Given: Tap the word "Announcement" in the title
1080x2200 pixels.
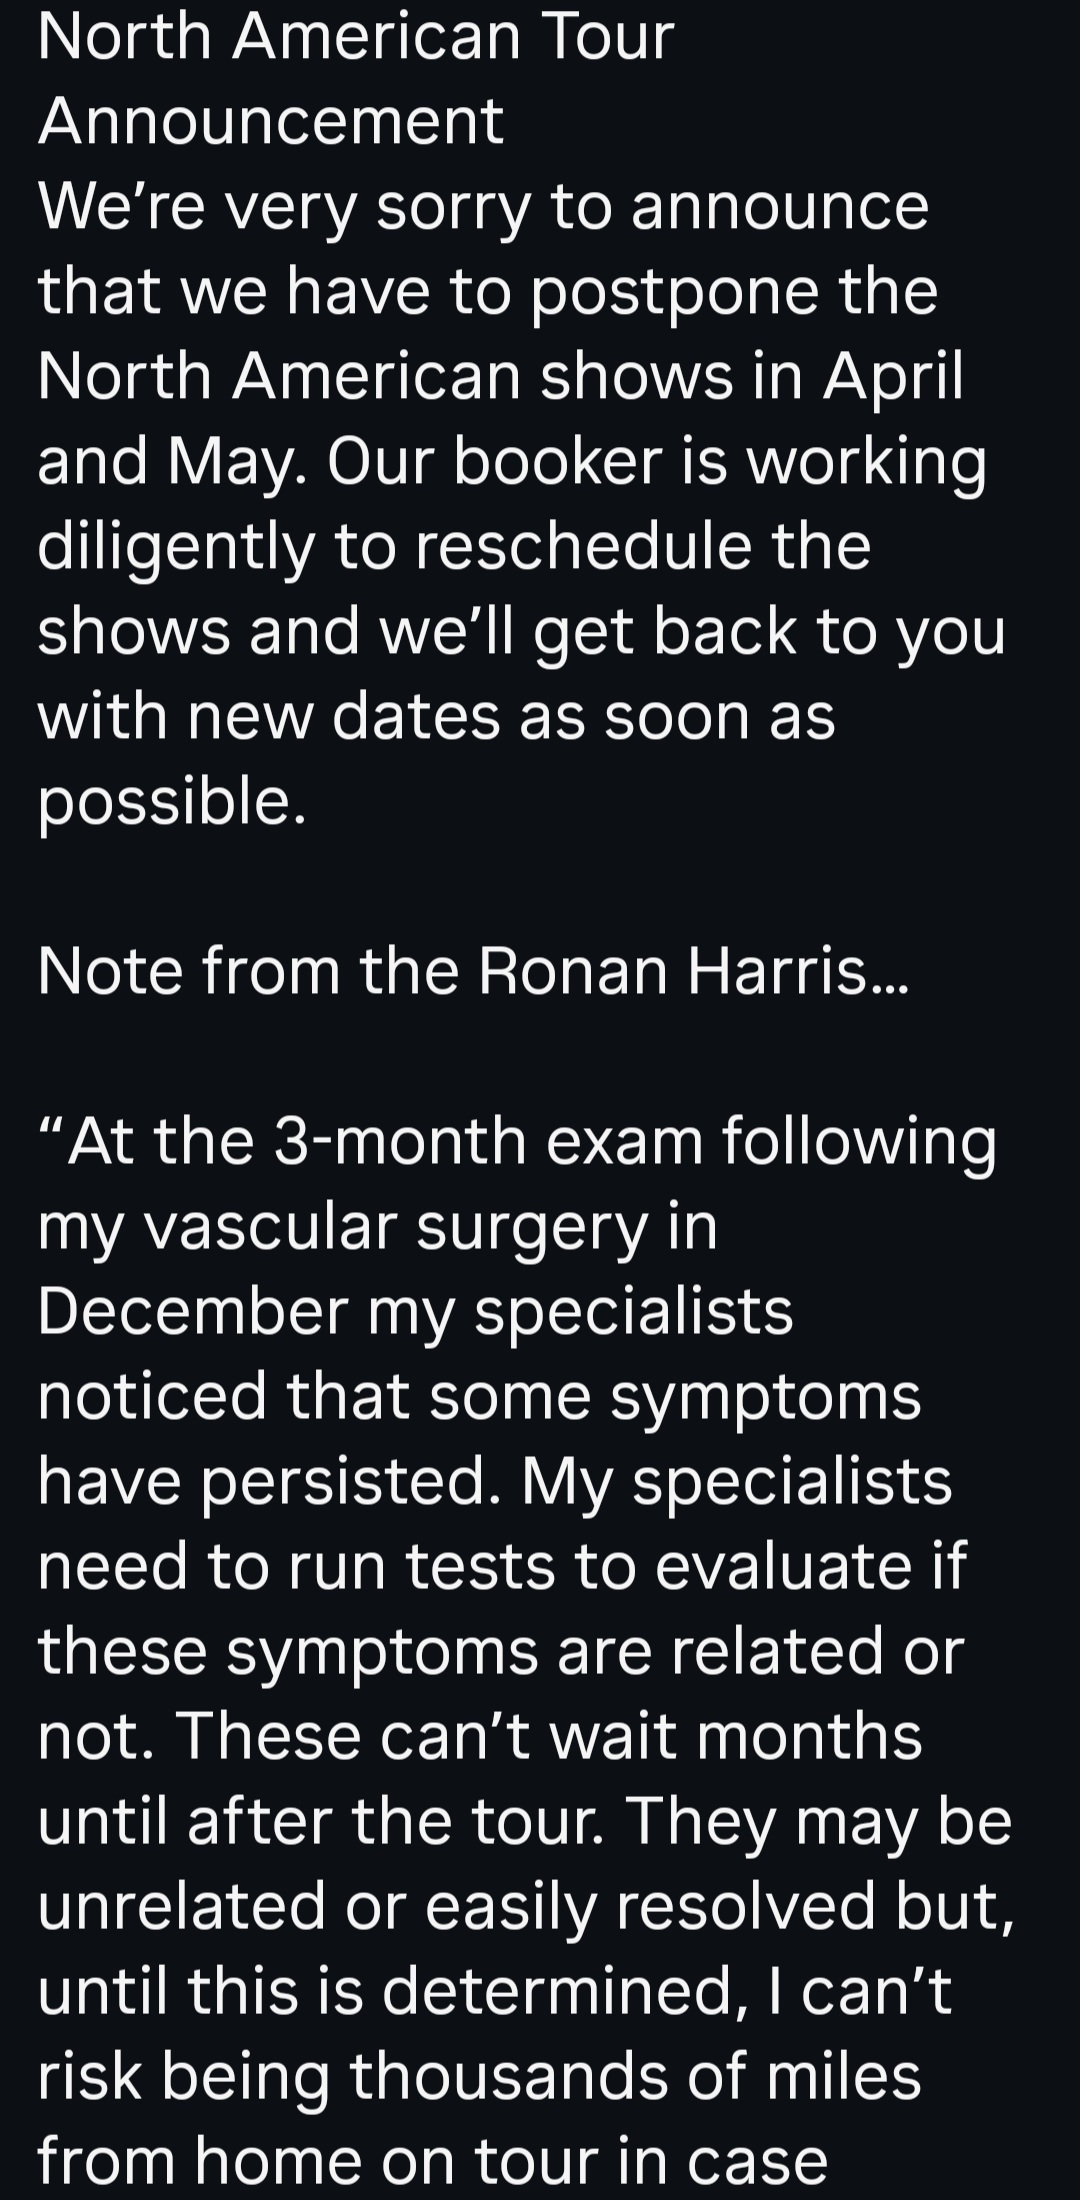Looking at the screenshot, I should click(x=271, y=122).
